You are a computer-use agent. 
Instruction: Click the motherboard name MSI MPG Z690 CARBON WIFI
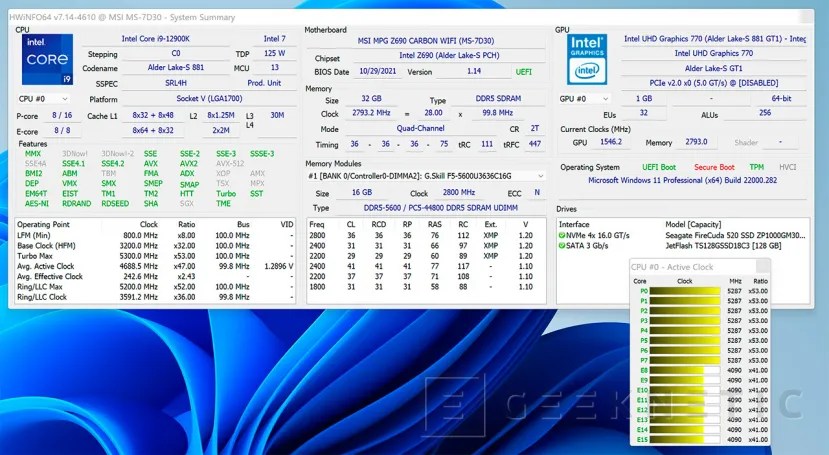426,41
